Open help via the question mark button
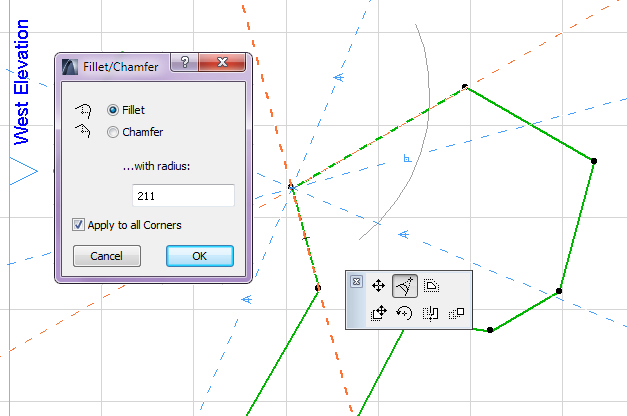The height and width of the screenshot is (416, 627). tap(184, 62)
